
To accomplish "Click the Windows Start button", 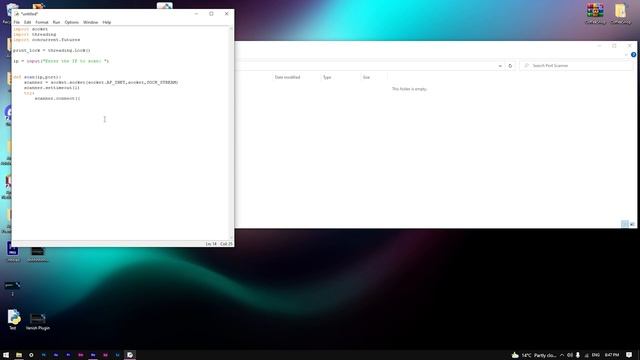I will (6, 355).
